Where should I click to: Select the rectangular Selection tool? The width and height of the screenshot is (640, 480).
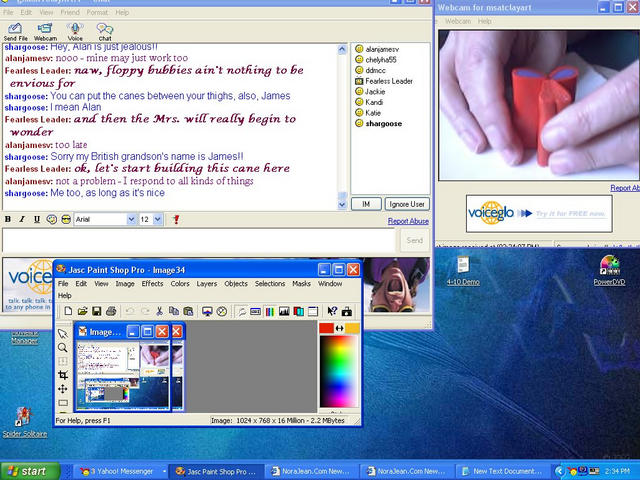coord(62,403)
